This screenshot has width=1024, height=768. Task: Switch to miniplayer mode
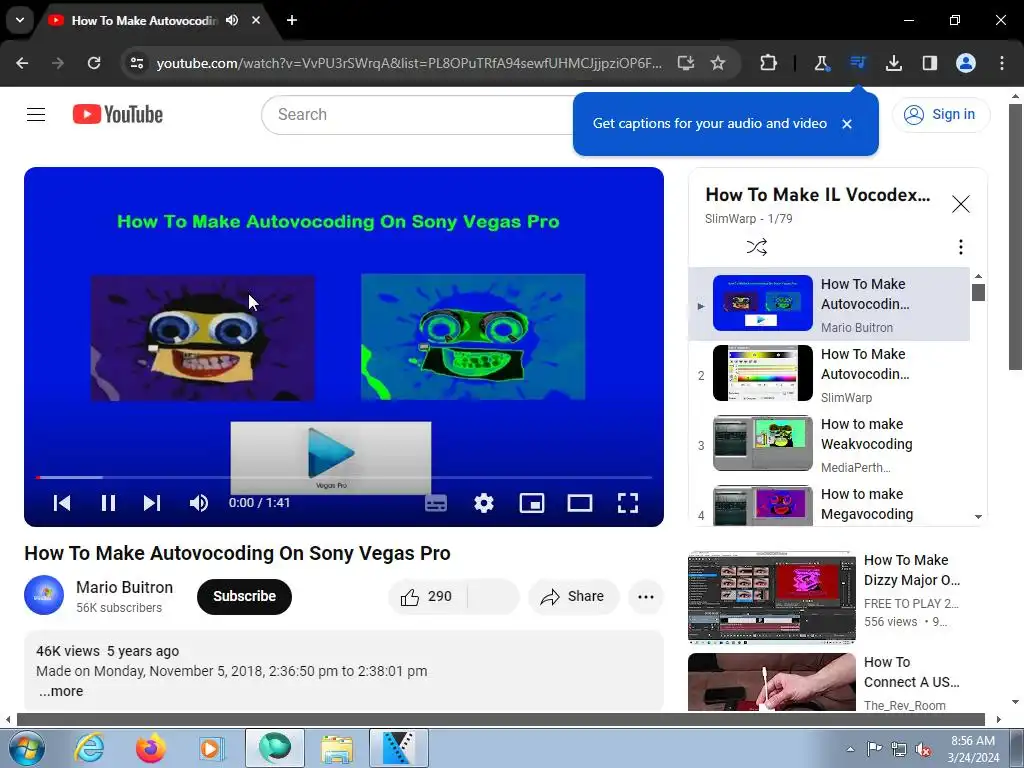[532, 503]
